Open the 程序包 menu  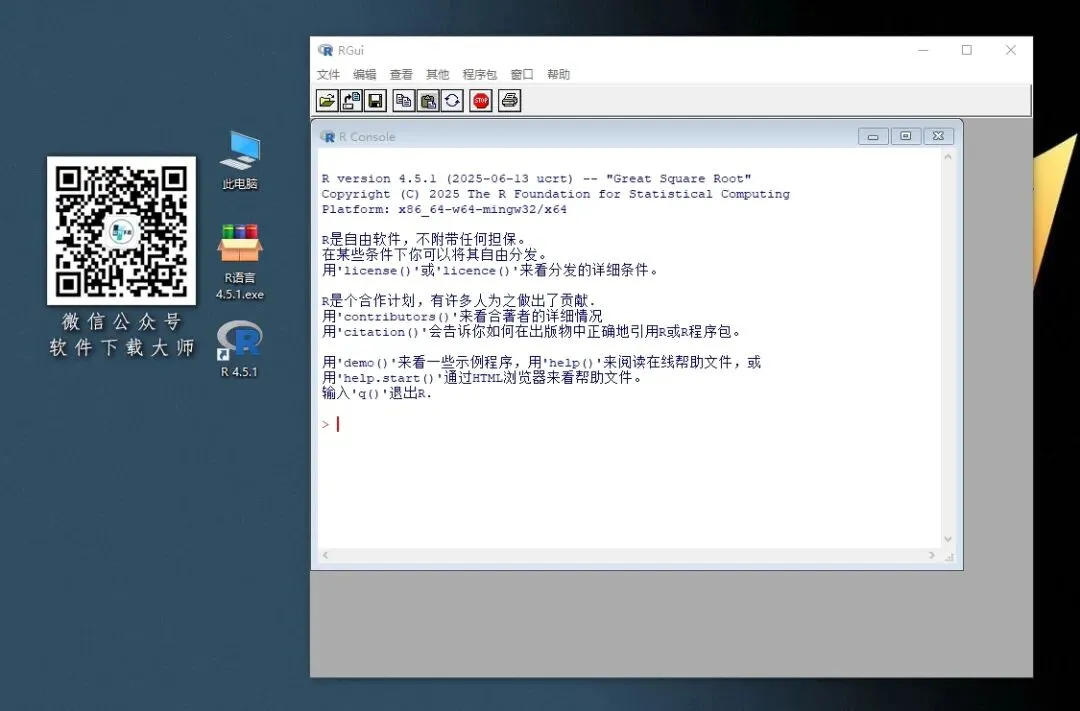pos(479,74)
